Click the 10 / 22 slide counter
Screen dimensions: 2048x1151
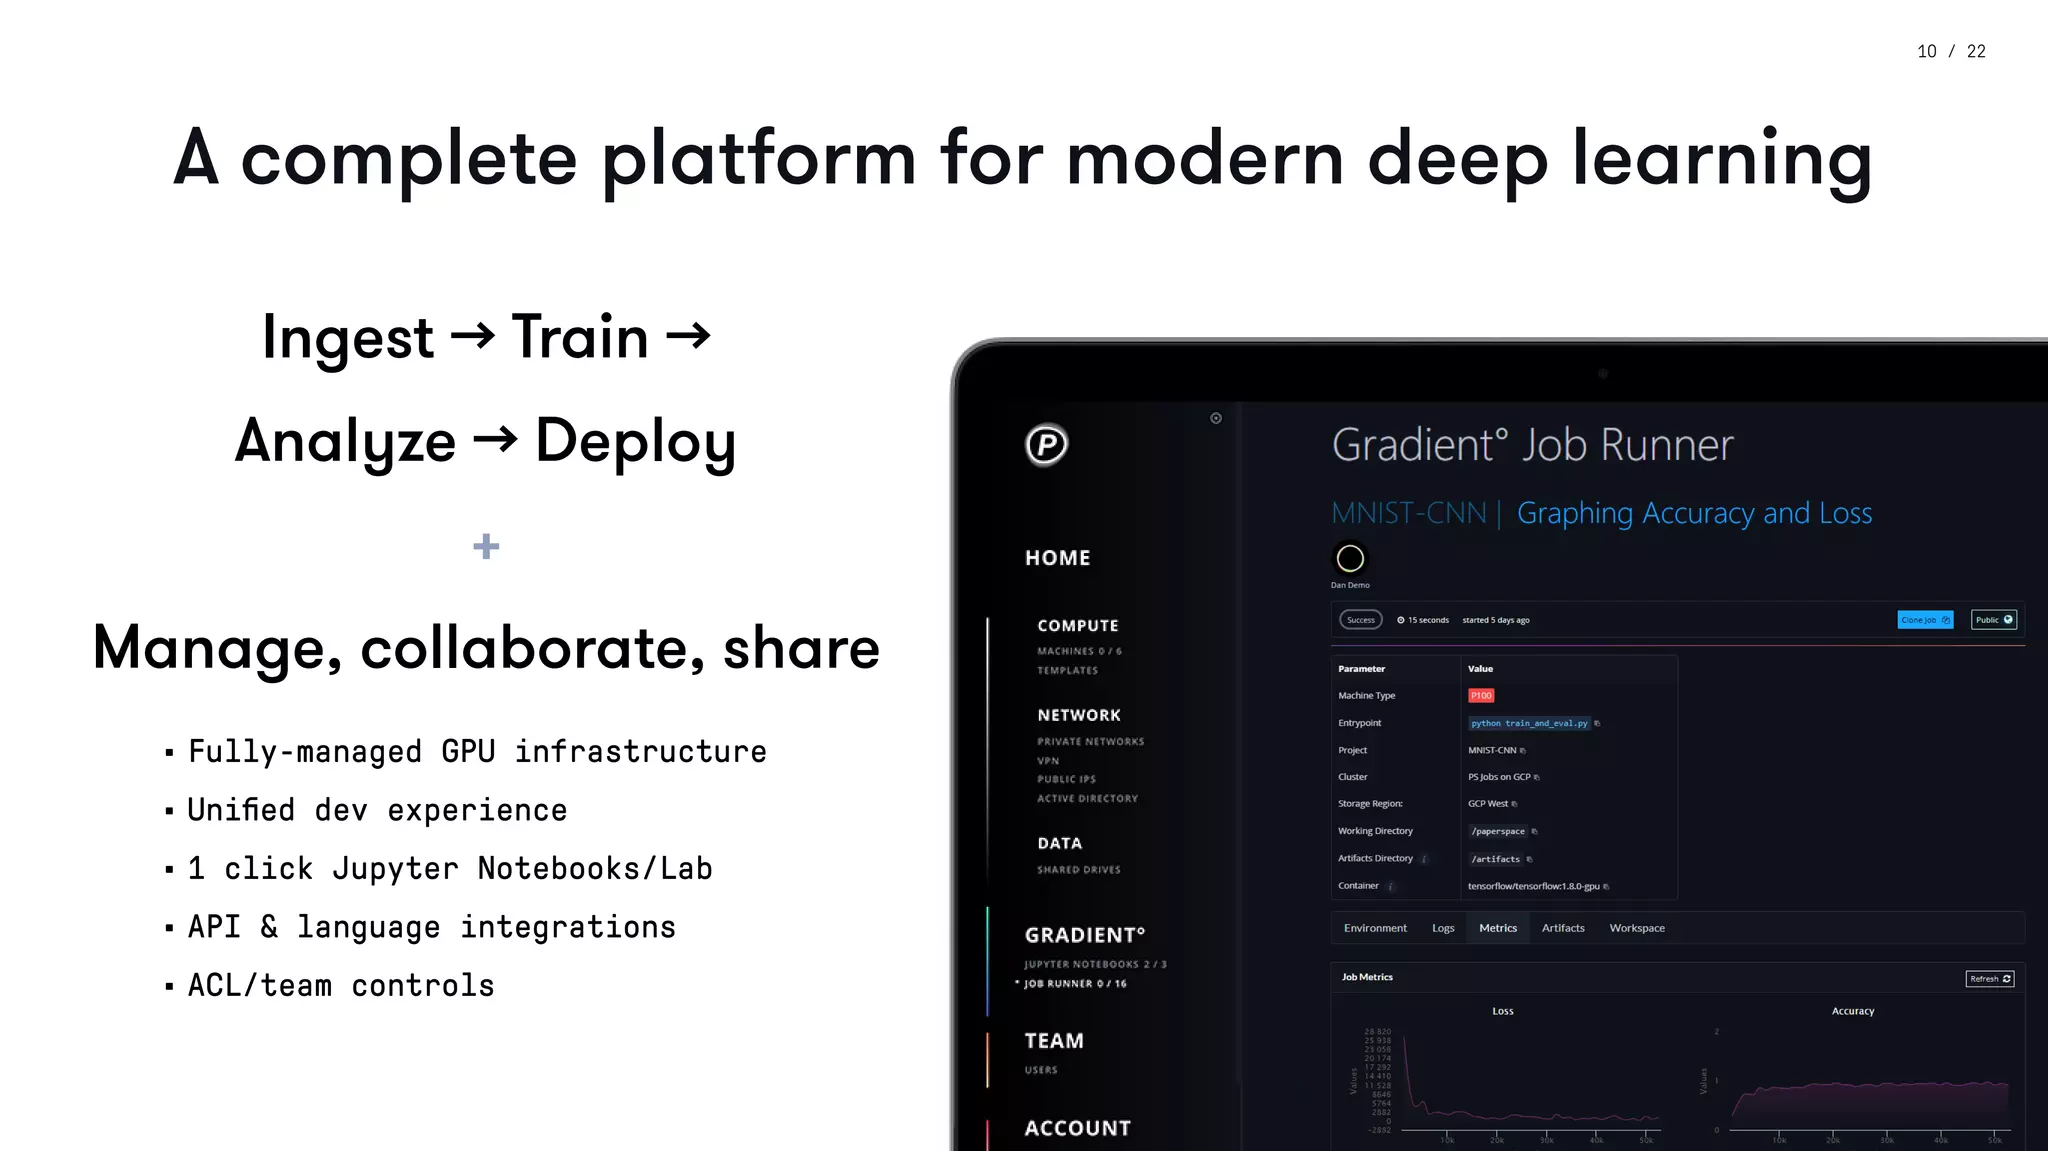click(x=1951, y=51)
